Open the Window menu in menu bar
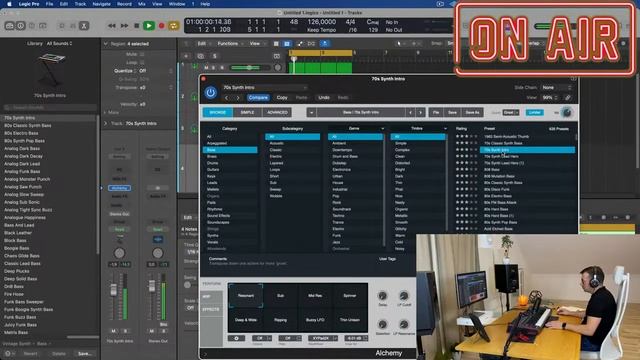Screen dimensions: 640x360 (x=177, y=4)
